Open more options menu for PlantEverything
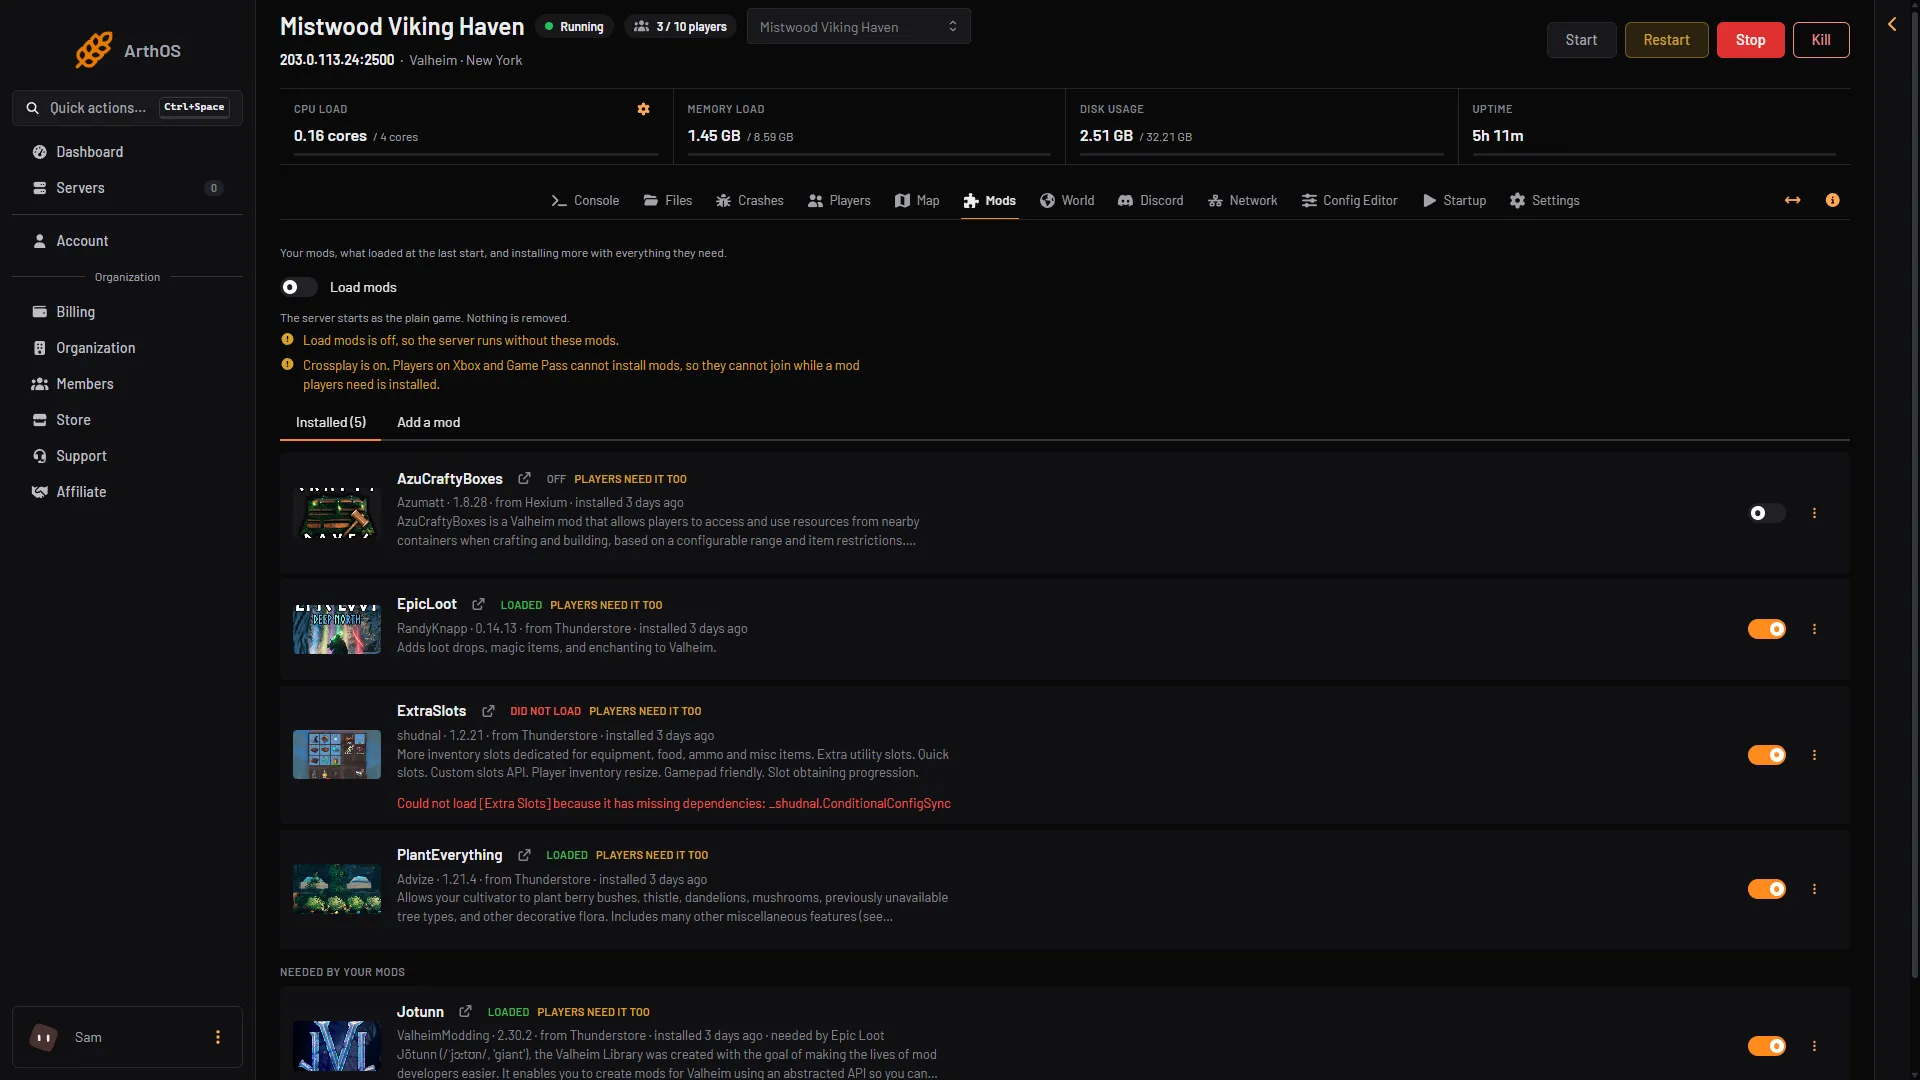 (x=1814, y=889)
